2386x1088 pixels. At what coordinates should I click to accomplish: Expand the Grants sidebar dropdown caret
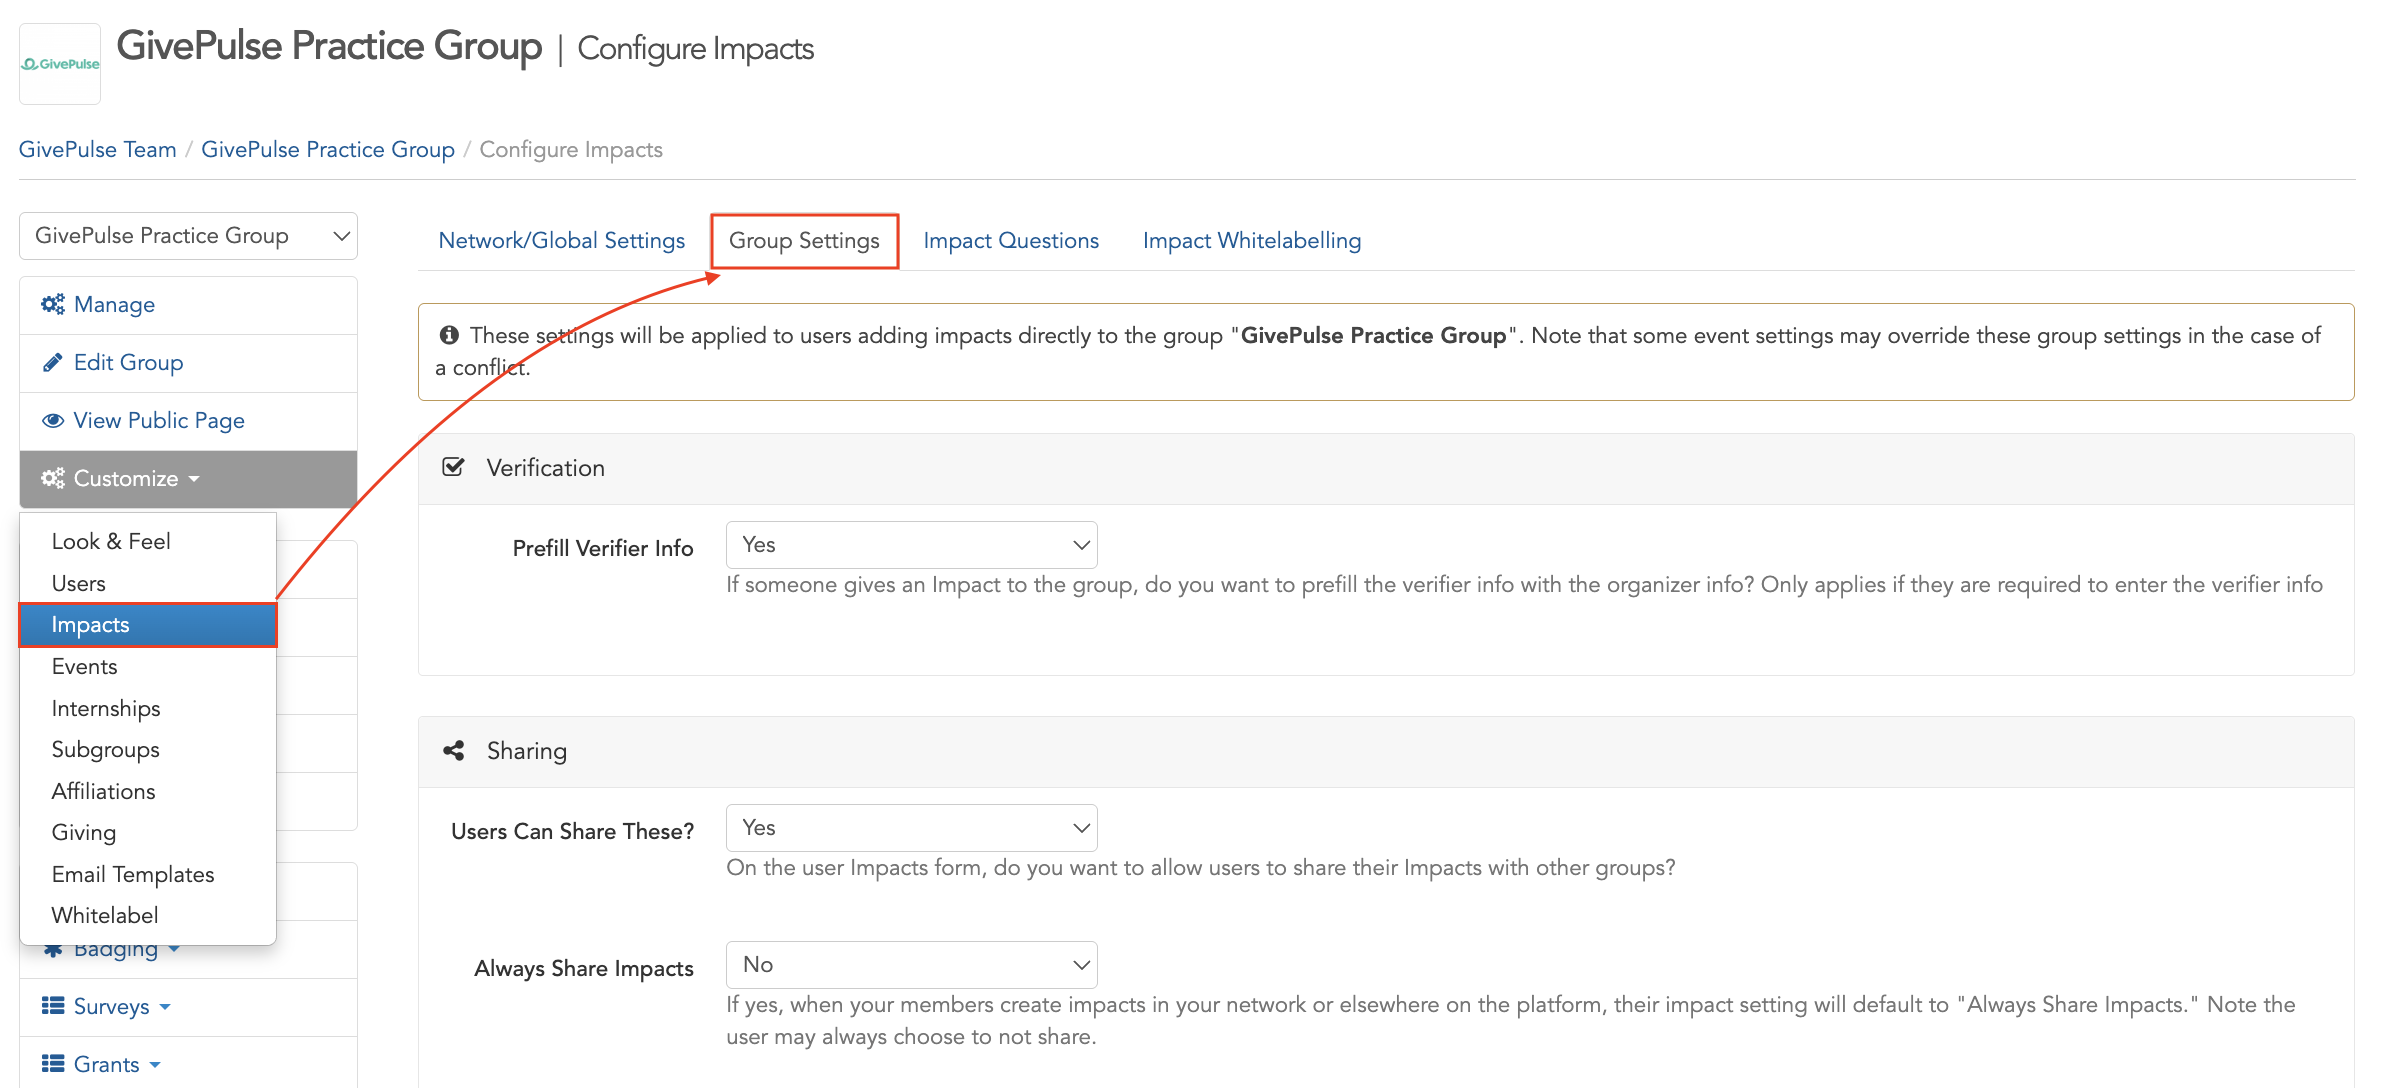(x=155, y=1065)
